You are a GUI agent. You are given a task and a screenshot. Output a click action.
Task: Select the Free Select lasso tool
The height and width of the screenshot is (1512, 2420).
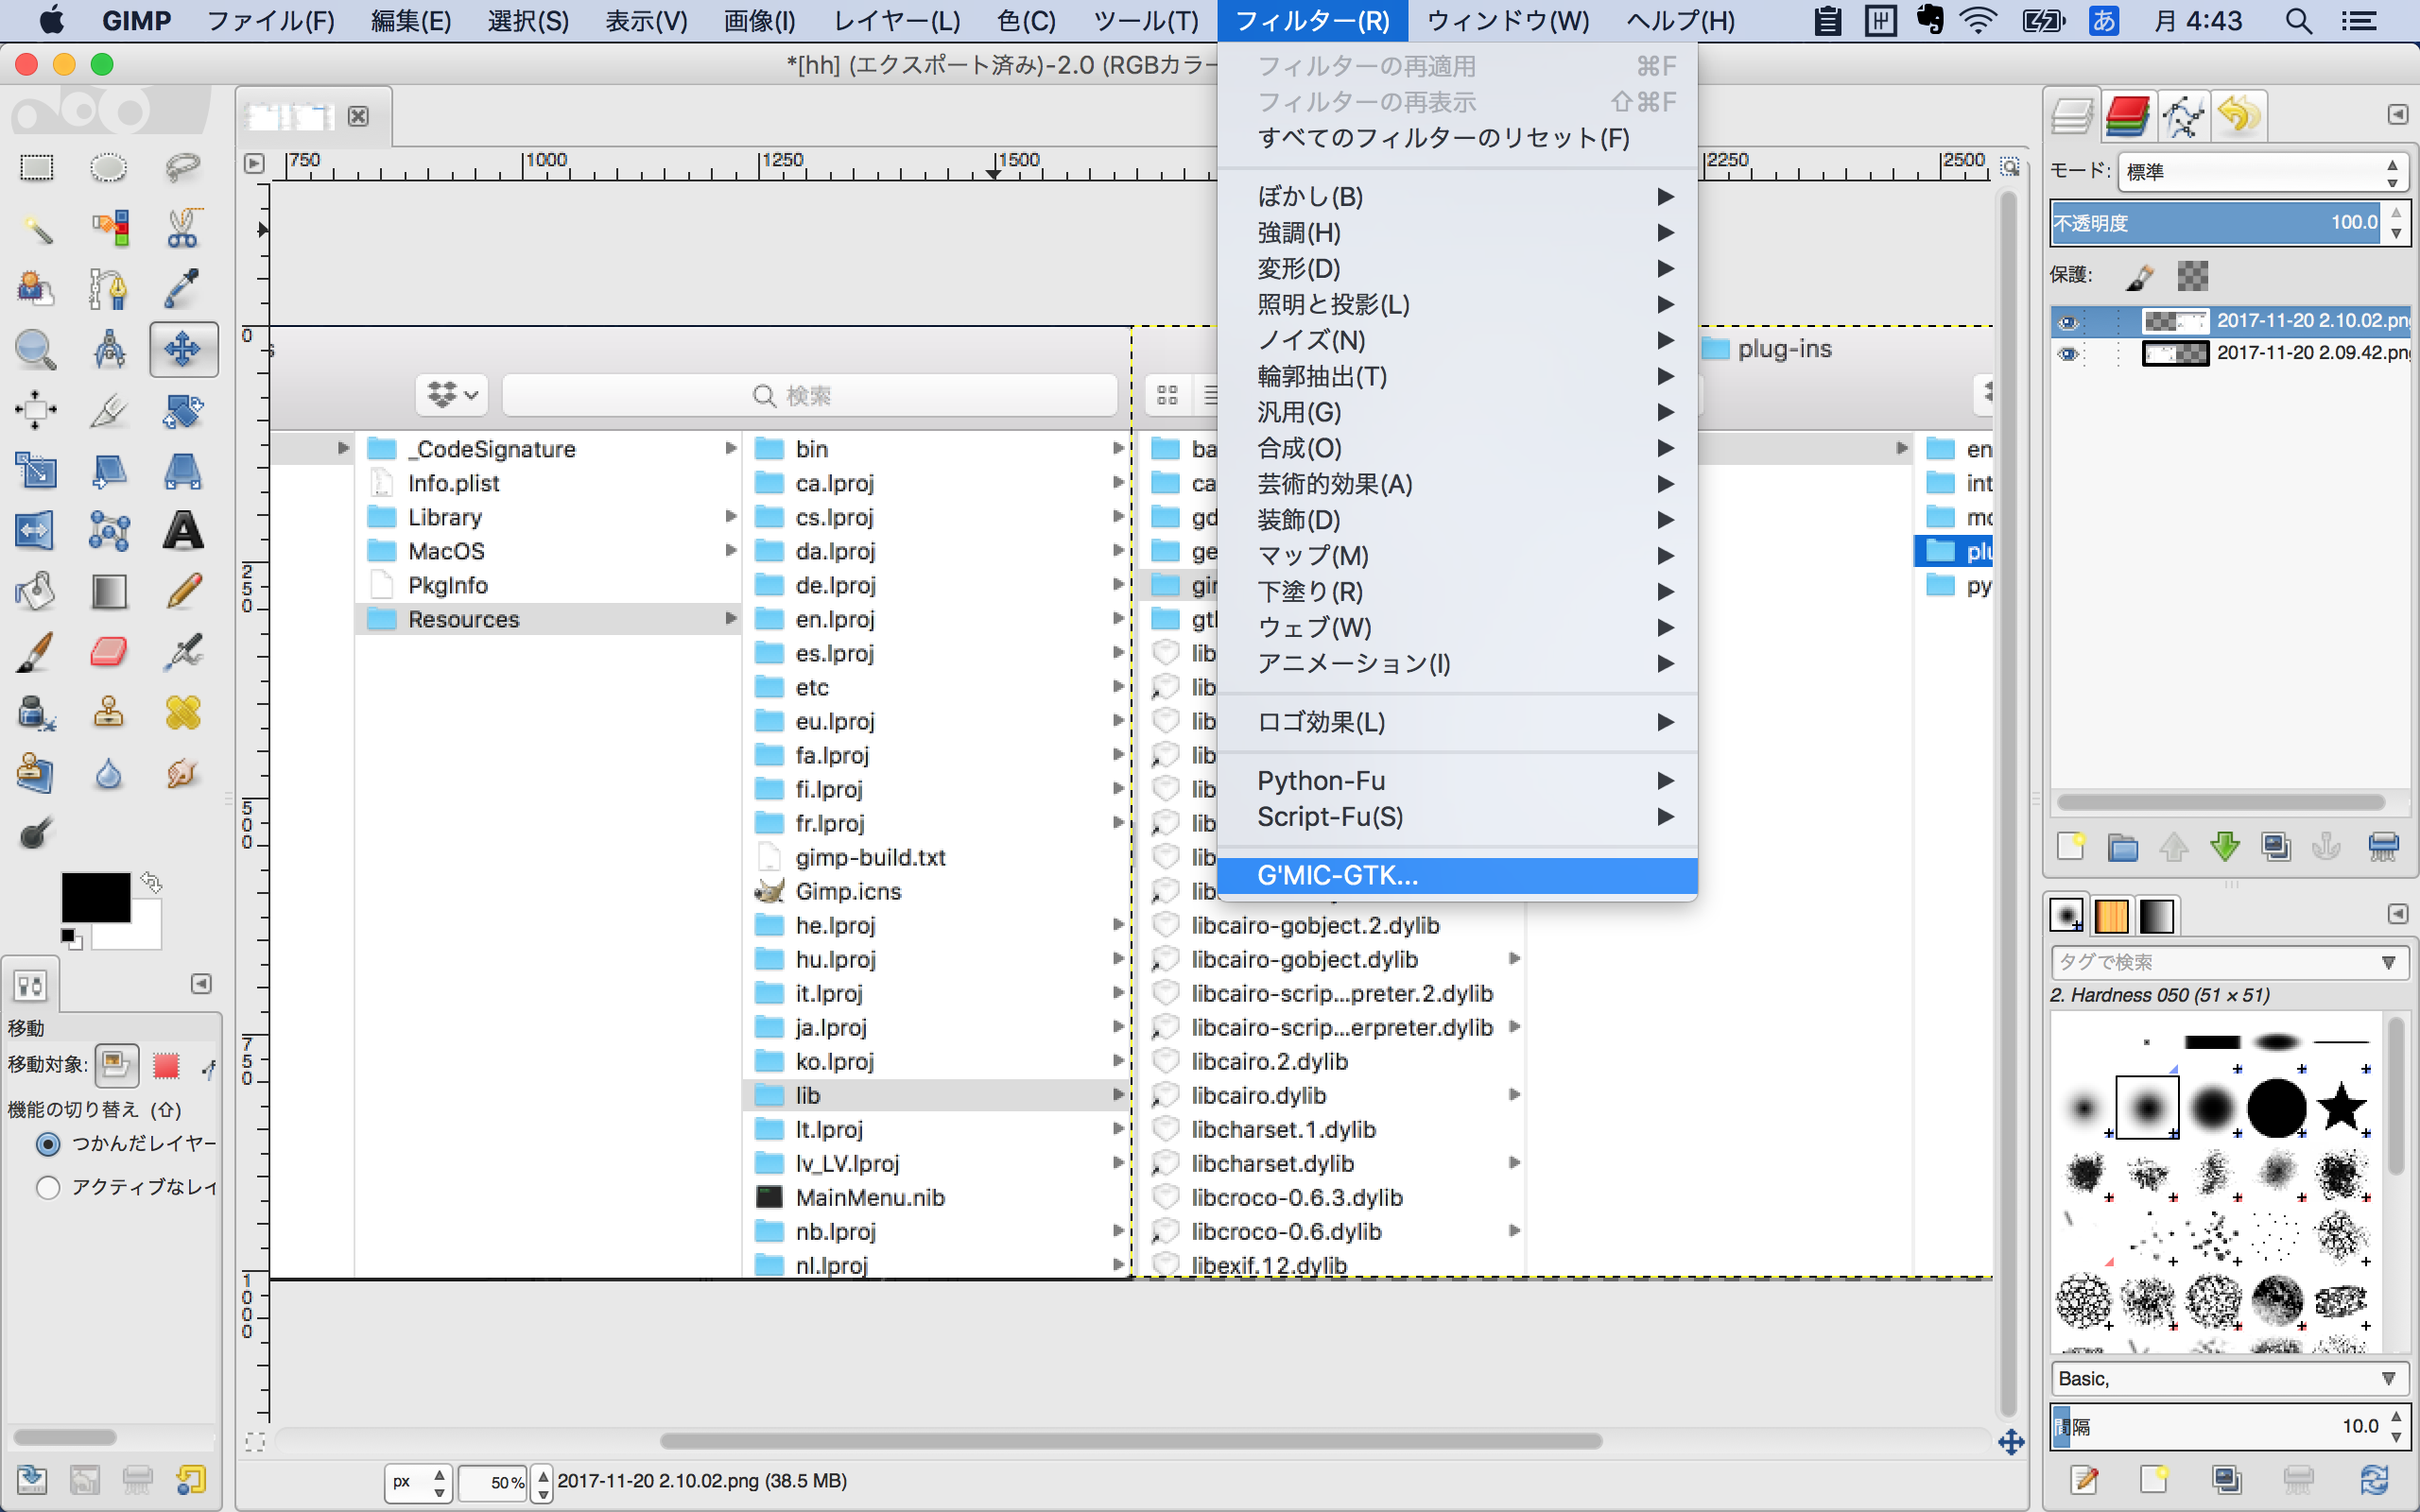183,167
